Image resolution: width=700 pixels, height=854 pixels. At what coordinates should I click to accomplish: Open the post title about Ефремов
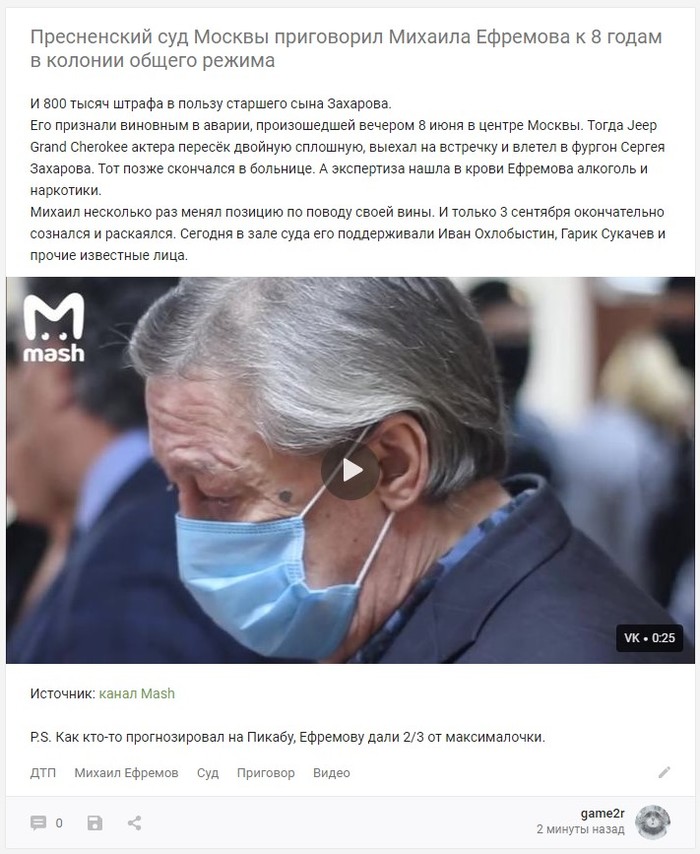pyautogui.click(x=346, y=48)
